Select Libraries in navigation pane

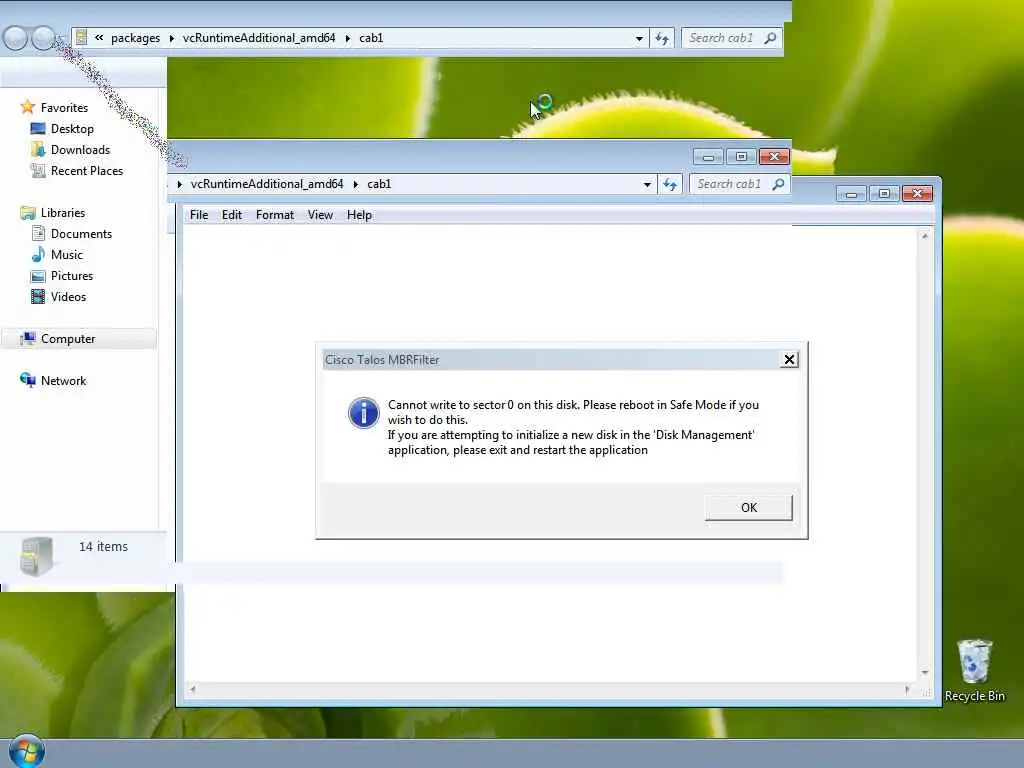(63, 213)
